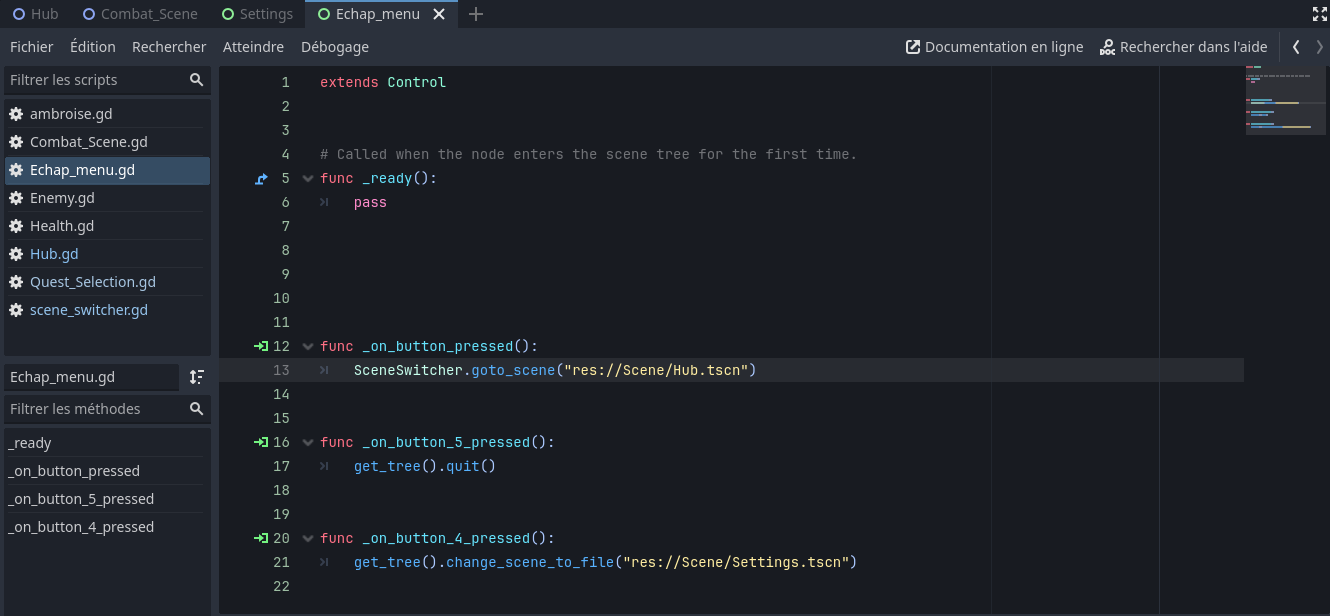This screenshot has width=1330, height=616.
Task: Fold the _on_button_5_pressed function
Action: [308, 442]
